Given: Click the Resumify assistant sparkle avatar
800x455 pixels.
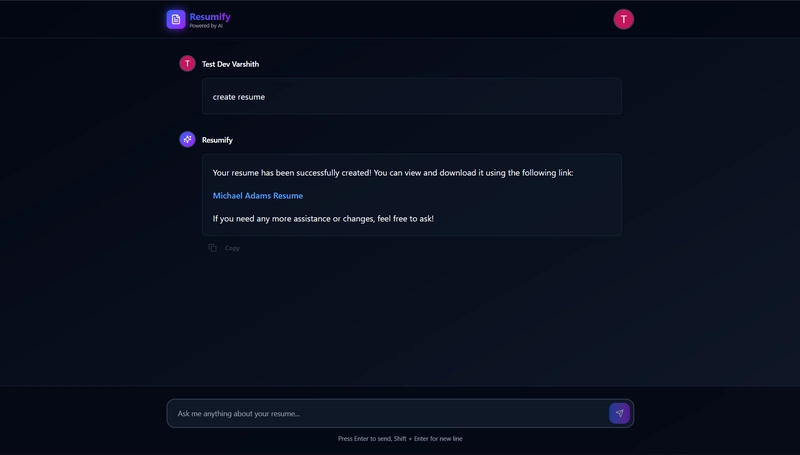Looking at the screenshot, I should pos(187,140).
